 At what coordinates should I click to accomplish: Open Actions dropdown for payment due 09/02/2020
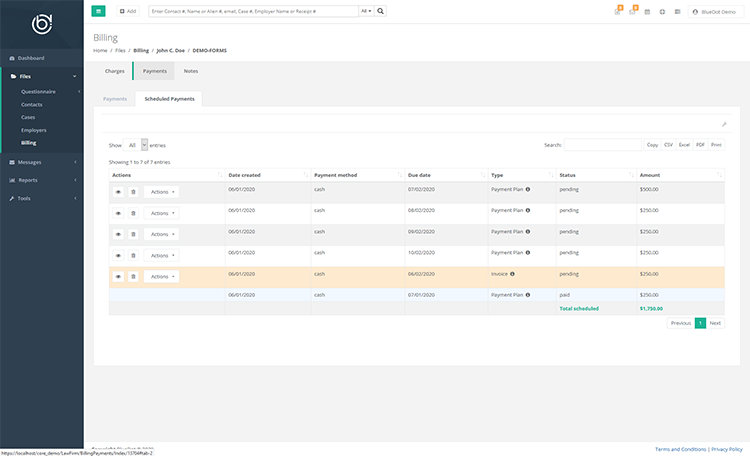click(x=162, y=234)
